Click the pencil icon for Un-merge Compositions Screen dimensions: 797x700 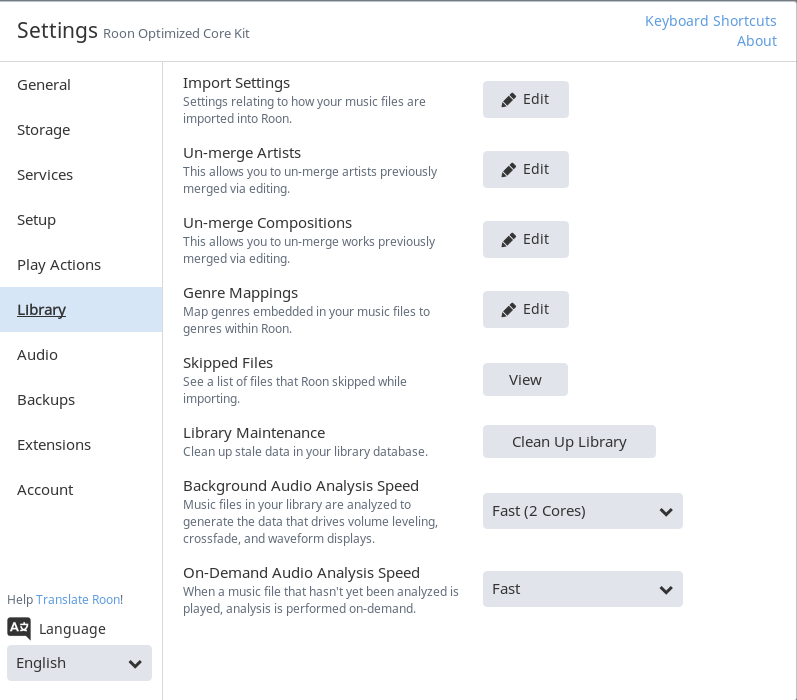tap(509, 240)
